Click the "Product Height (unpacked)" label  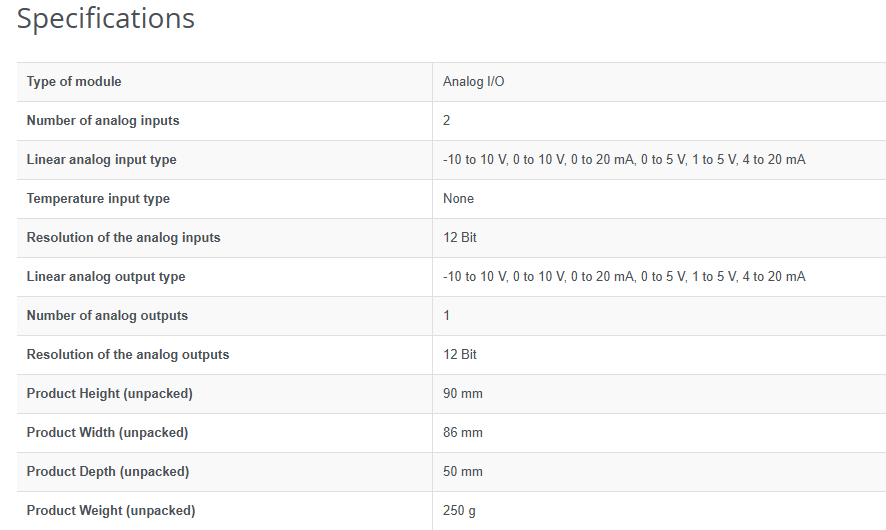pos(109,393)
